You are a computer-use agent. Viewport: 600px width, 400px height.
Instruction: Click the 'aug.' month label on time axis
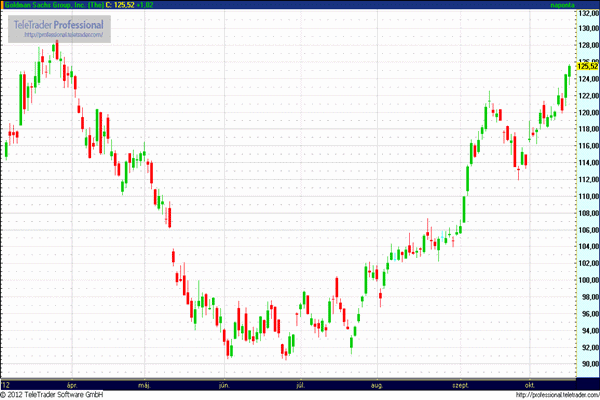click(377, 385)
